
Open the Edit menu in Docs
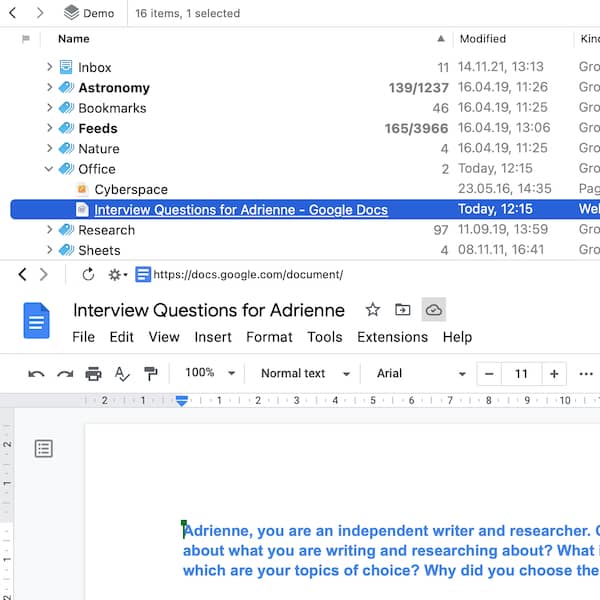122,337
